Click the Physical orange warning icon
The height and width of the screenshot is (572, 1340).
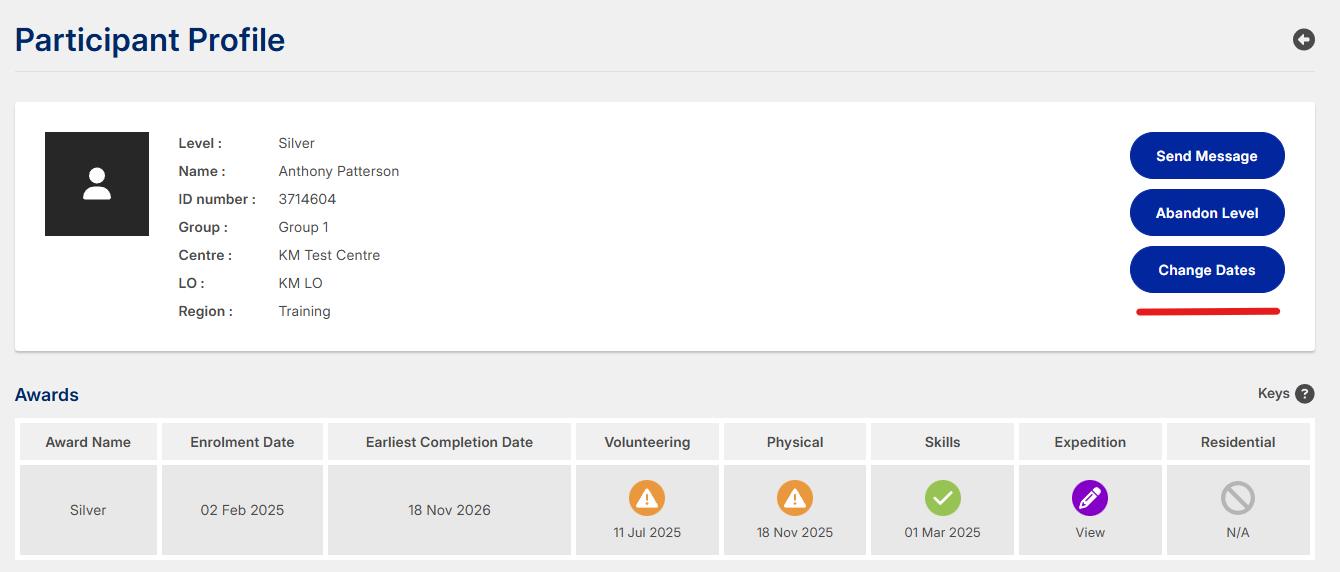coord(795,497)
